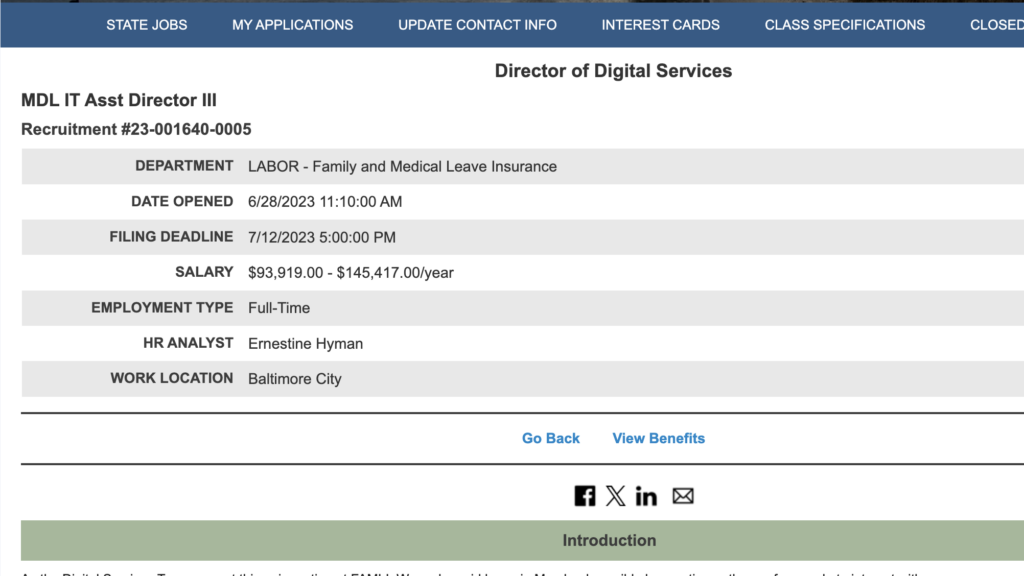Click the salary range value

point(351,272)
